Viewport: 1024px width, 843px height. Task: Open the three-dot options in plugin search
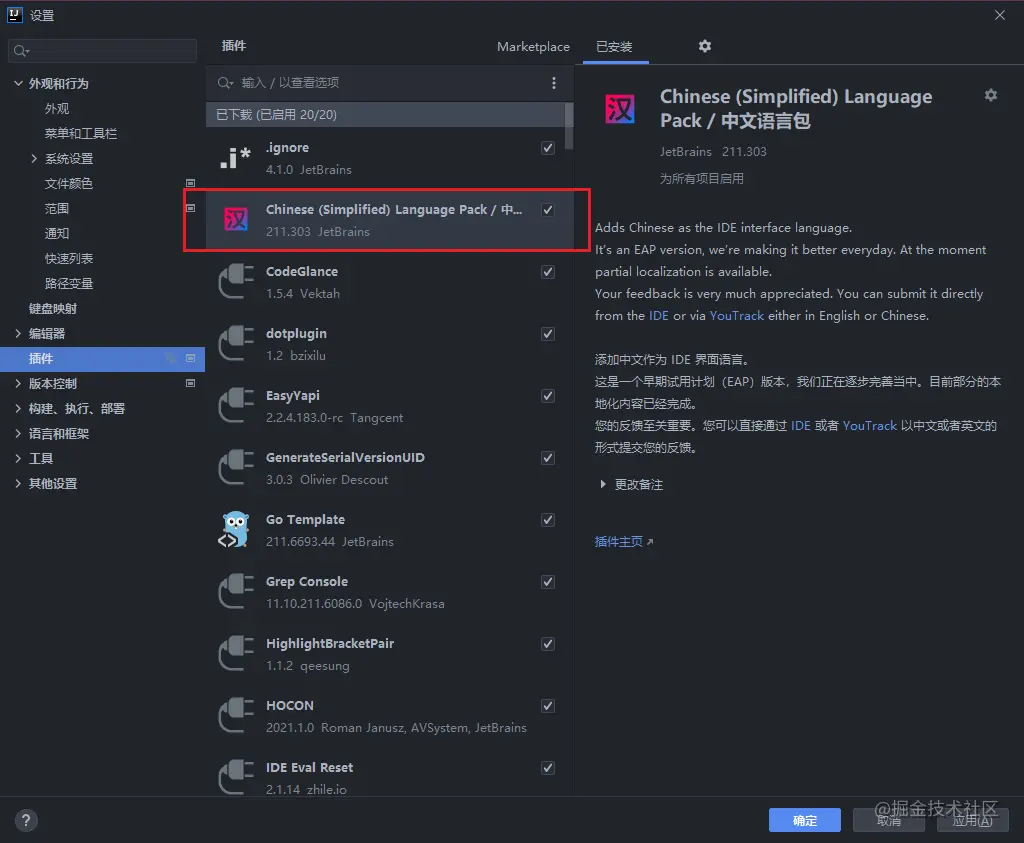click(x=554, y=83)
